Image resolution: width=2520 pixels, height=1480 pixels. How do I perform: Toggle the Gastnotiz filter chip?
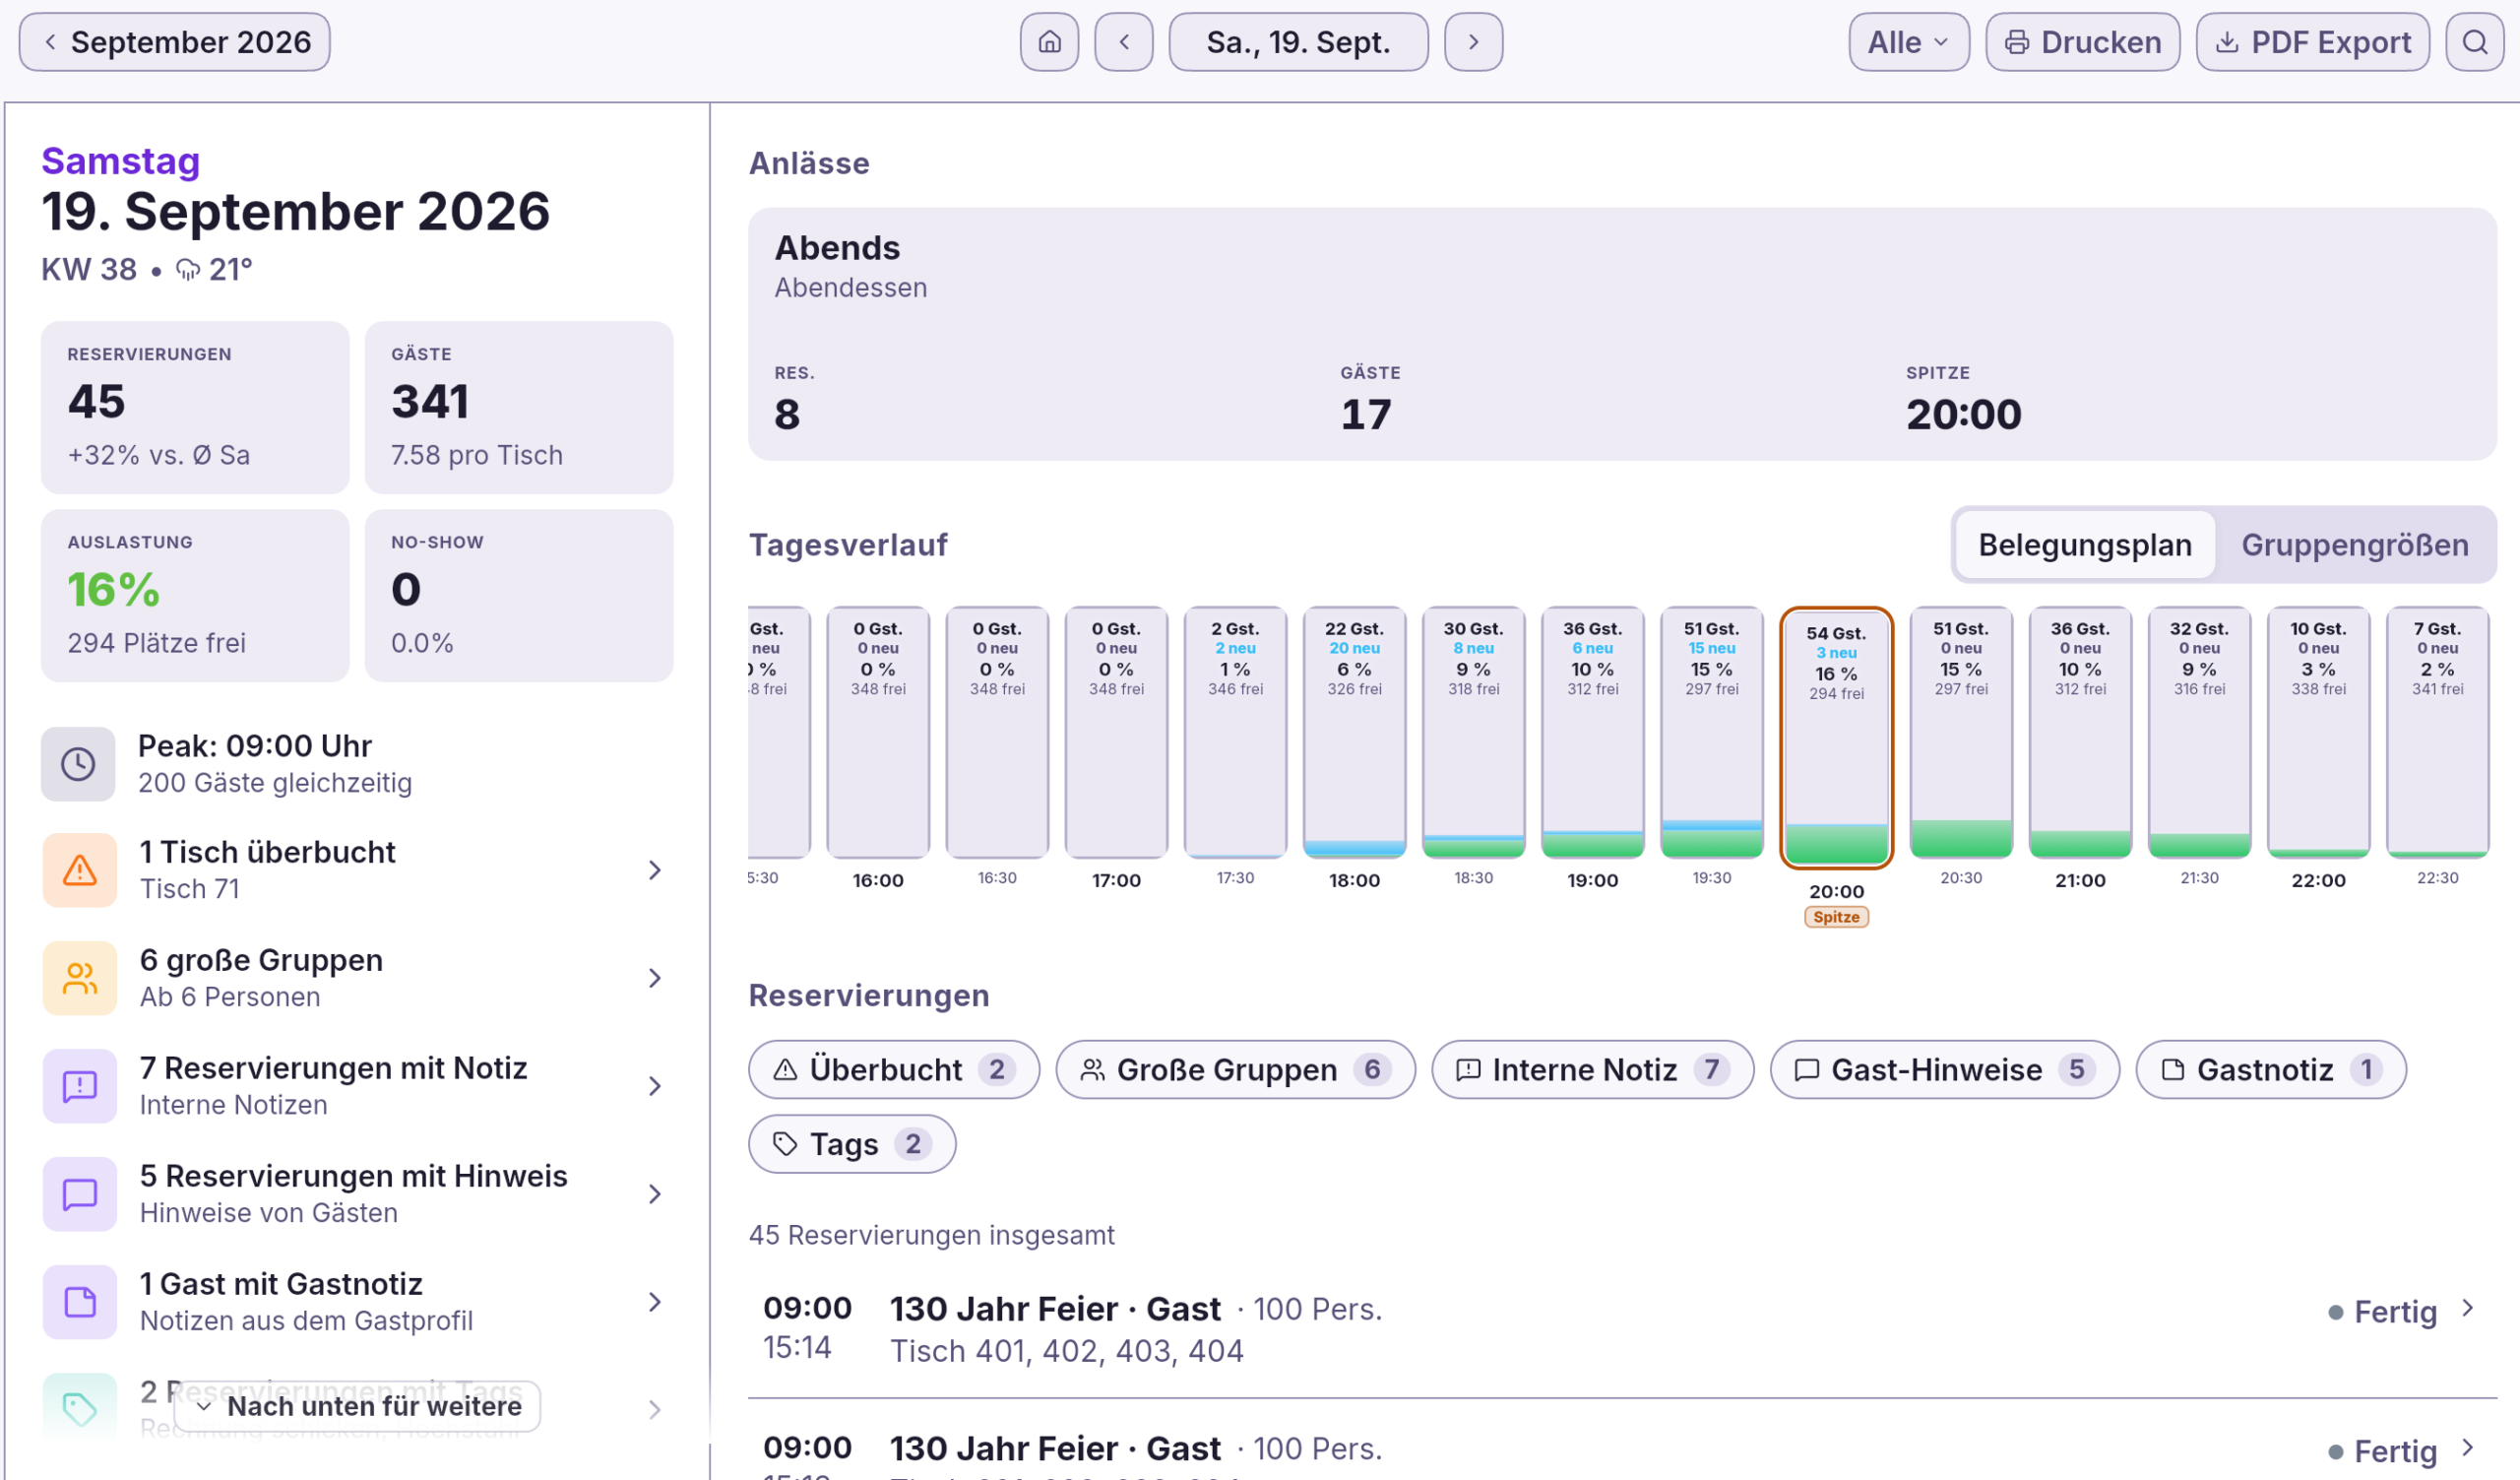(2270, 1070)
